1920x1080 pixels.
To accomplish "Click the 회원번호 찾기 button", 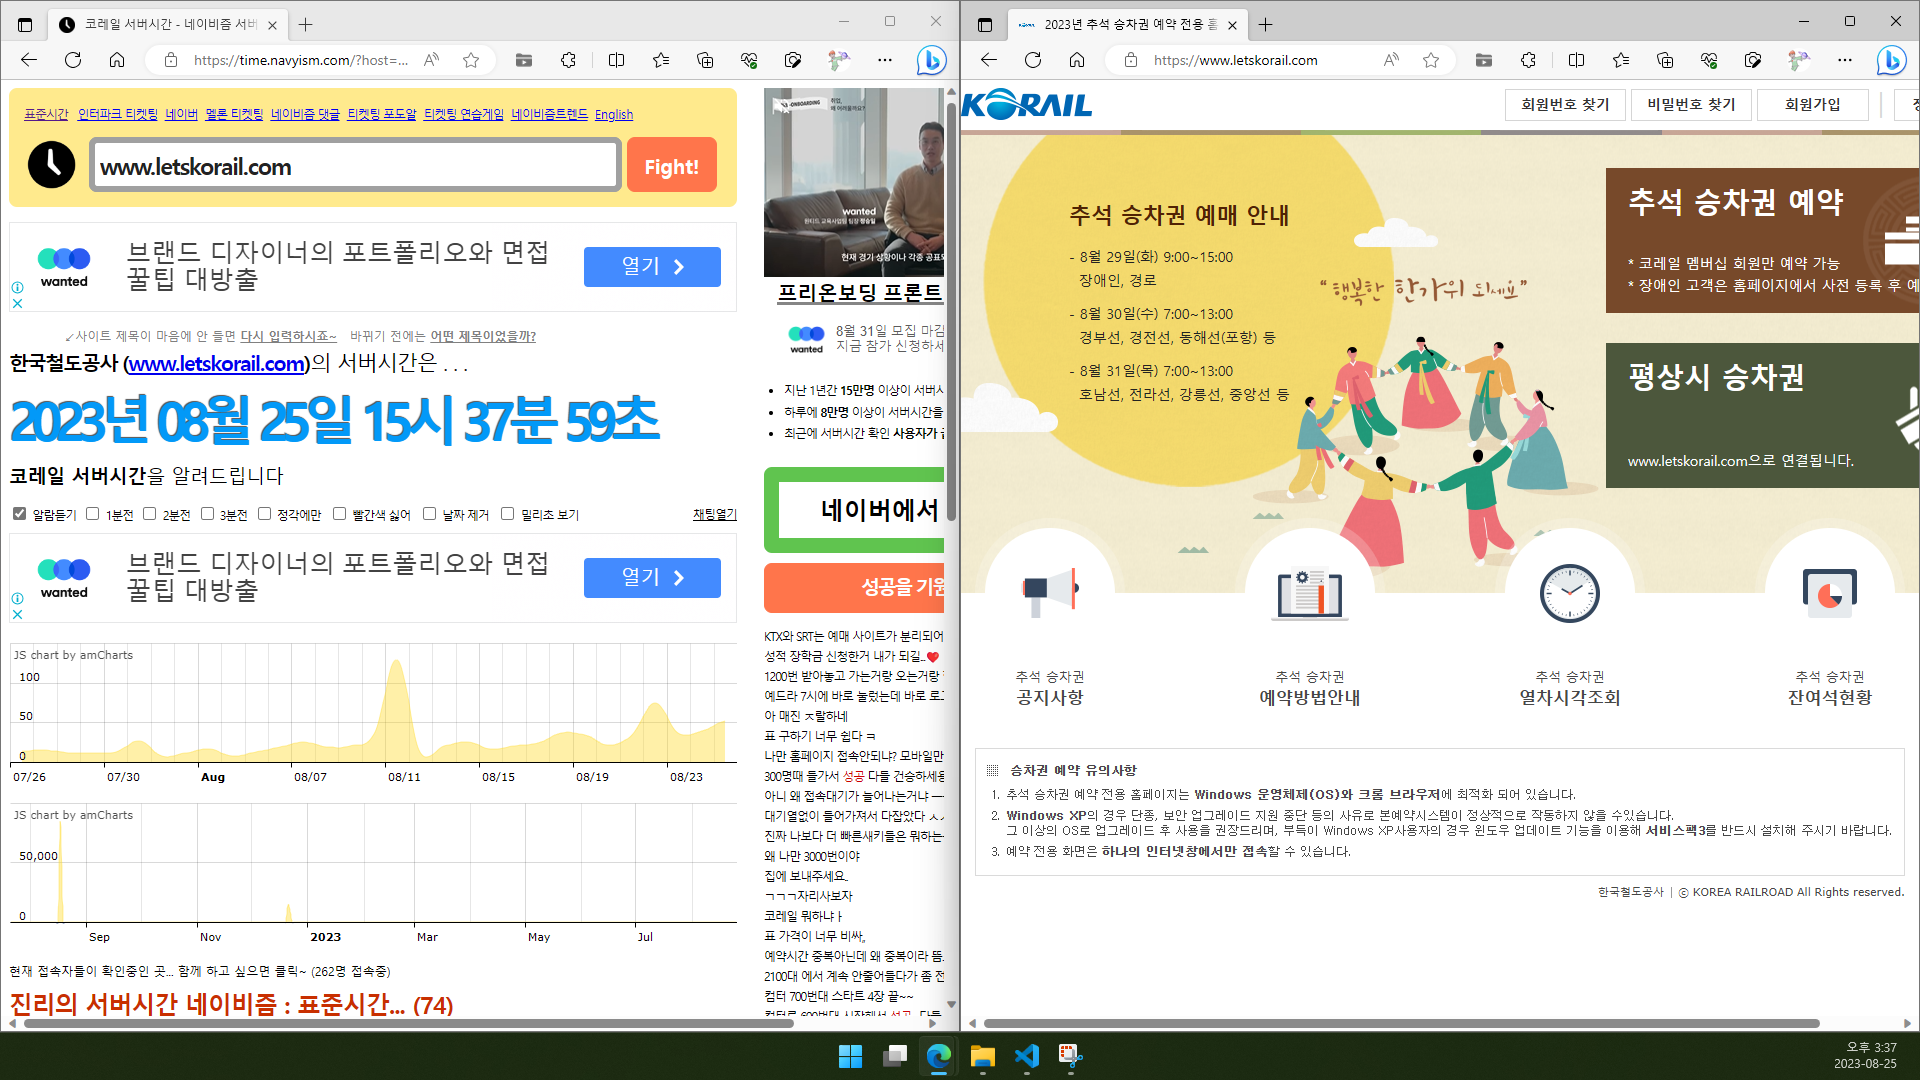I will coord(1565,104).
